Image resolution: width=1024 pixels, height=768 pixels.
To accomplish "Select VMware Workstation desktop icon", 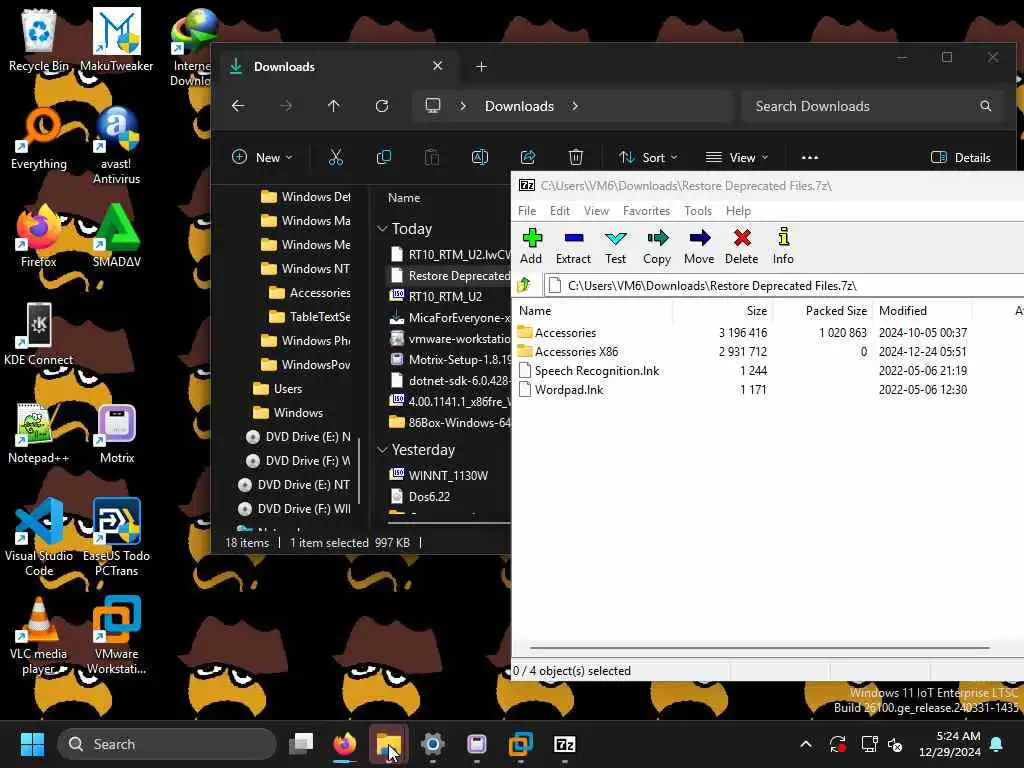I will 116,635.
